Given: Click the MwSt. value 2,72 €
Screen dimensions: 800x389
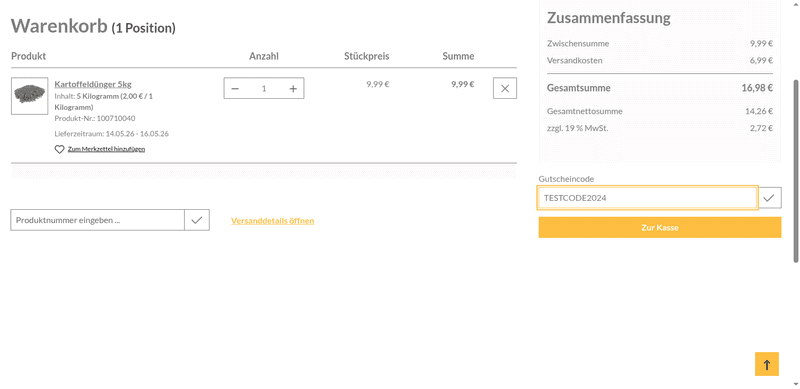Looking at the screenshot, I should click(761, 128).
